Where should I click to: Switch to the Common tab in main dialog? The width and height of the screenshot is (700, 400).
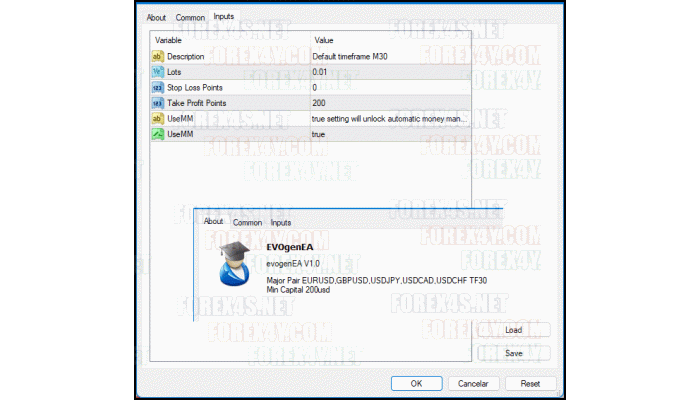click(x=190, y=17)
